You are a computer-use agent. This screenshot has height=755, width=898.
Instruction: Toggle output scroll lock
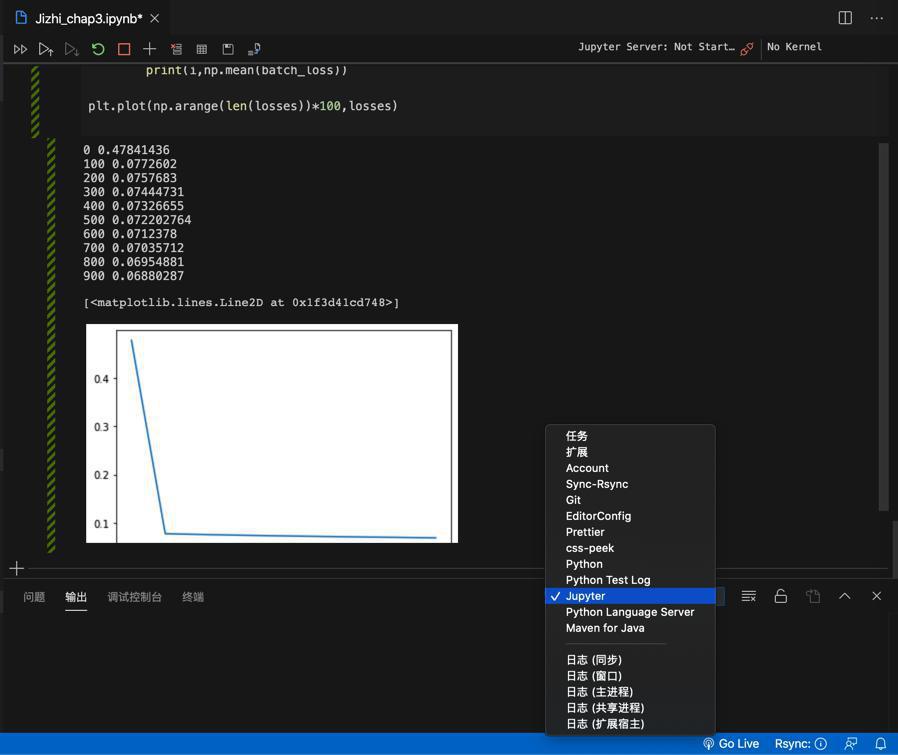click(x=781, y=596)
